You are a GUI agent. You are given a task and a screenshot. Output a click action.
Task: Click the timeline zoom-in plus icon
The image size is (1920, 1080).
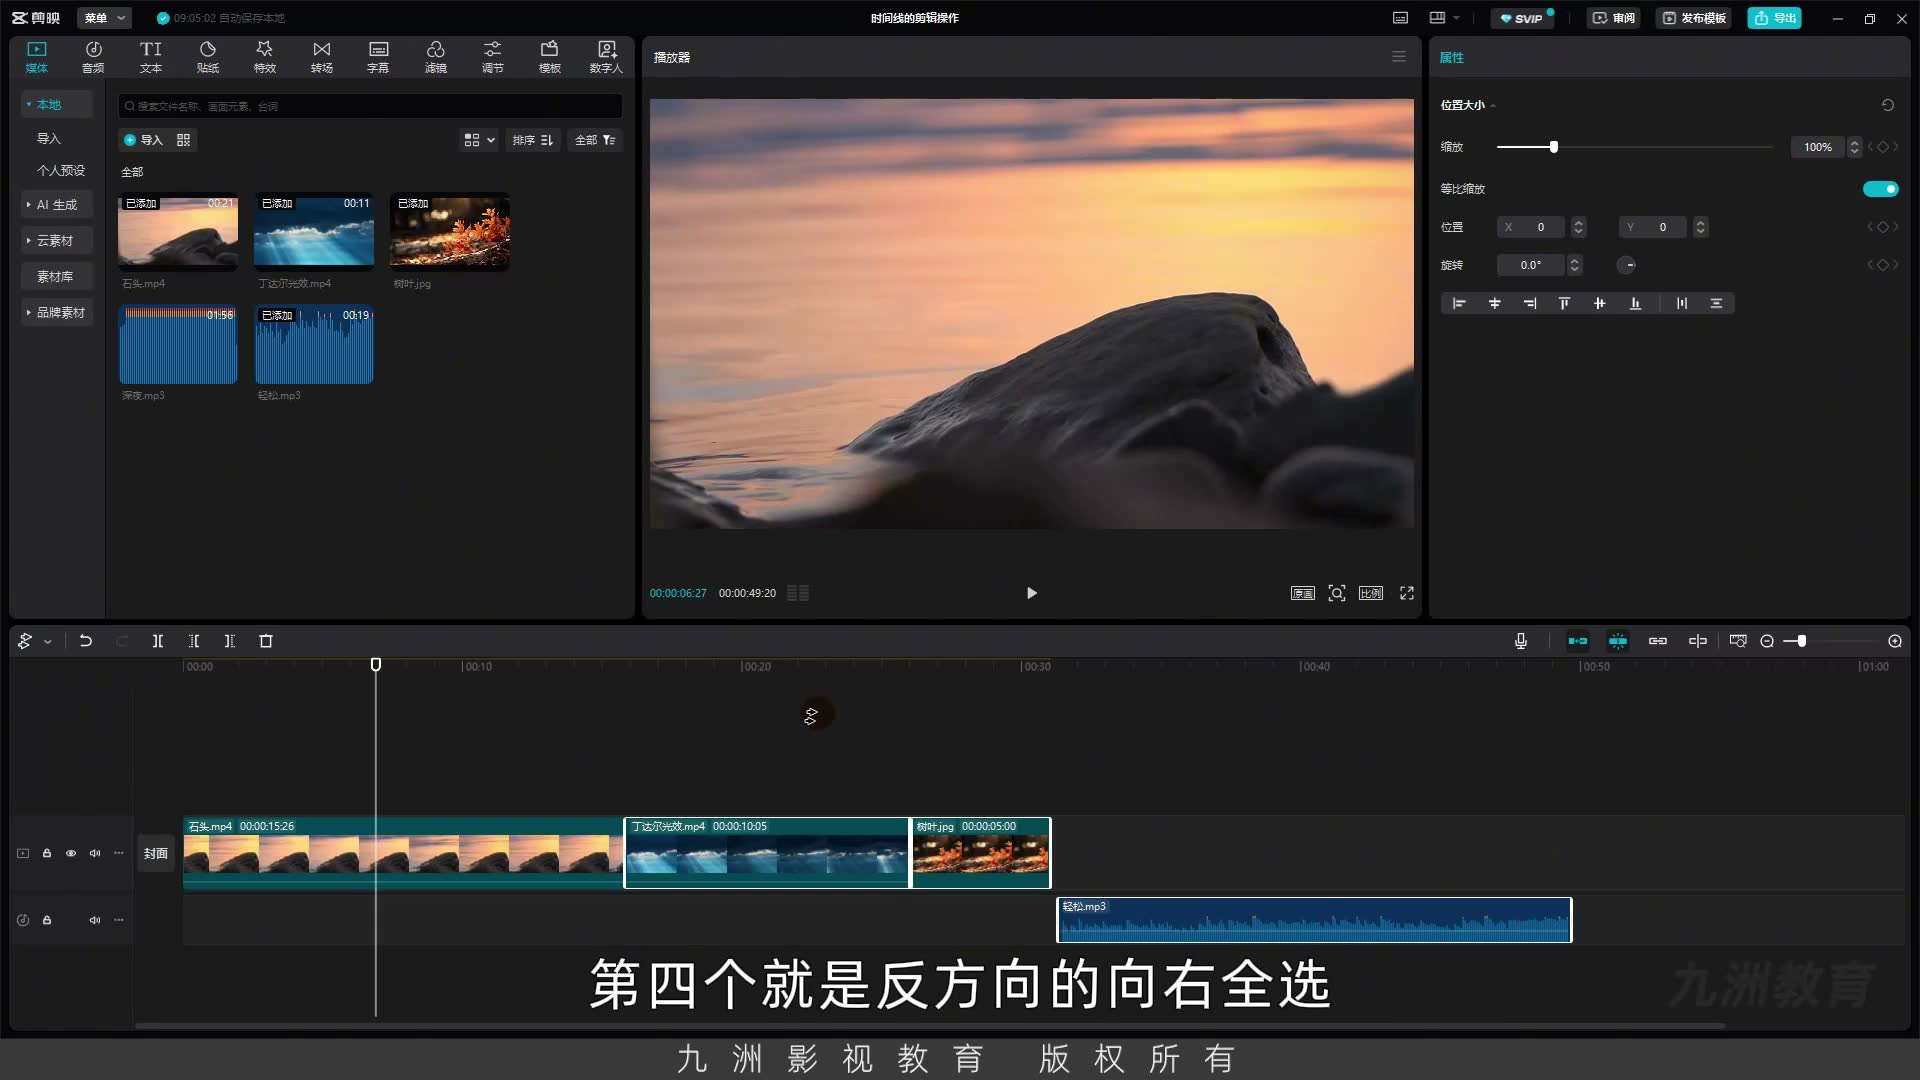1895,641
